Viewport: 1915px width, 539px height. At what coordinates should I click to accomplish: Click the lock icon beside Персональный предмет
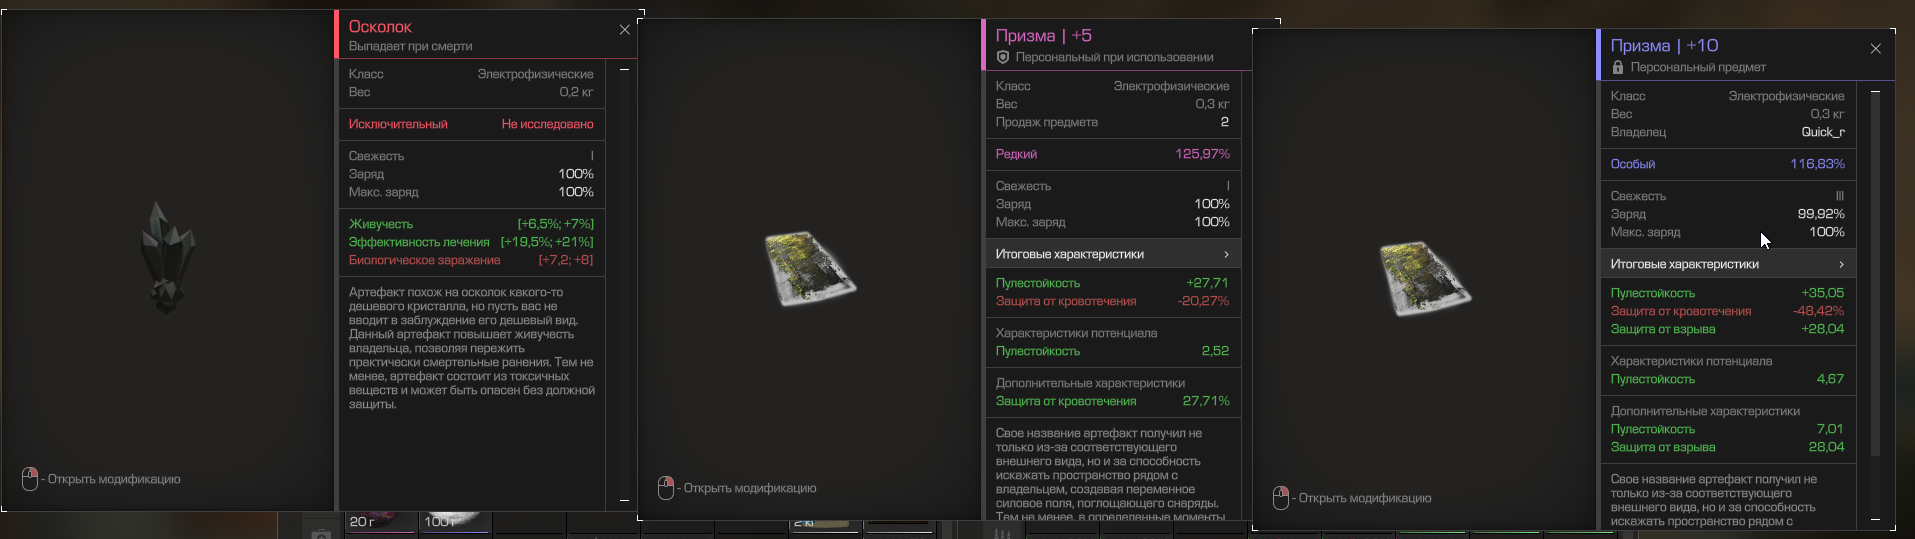point(1618,67)
